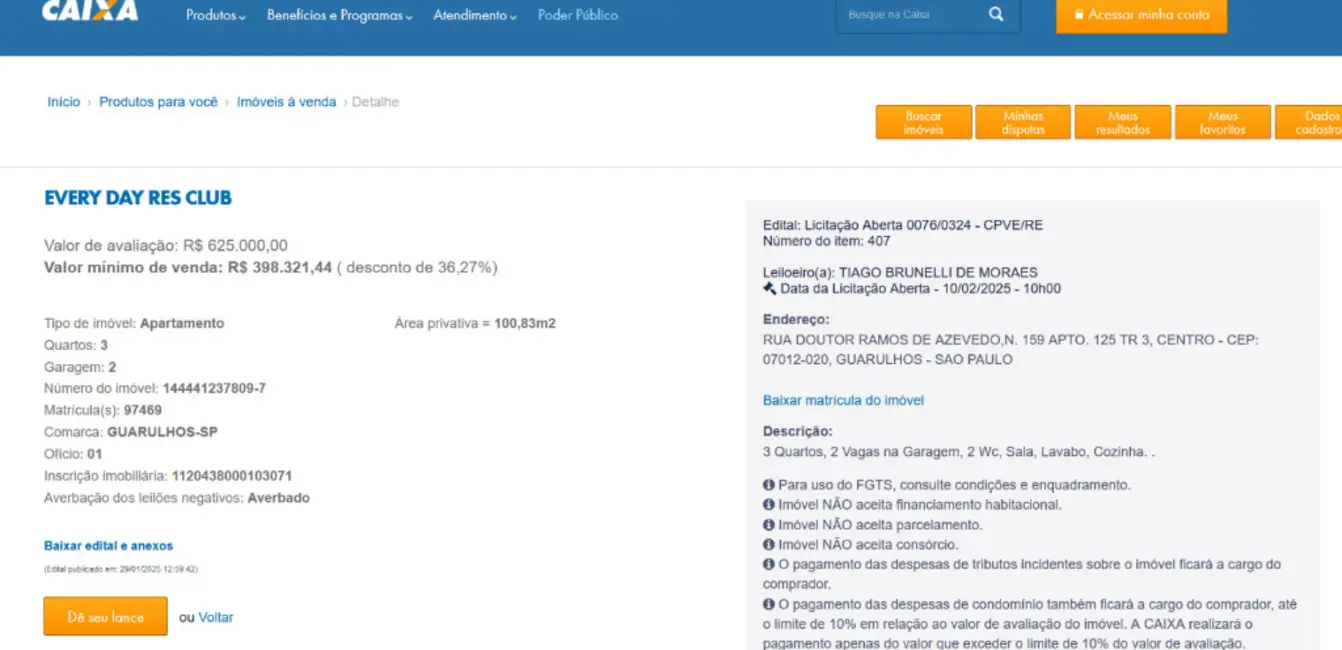1342x650 pixels.
Task: Go to Buscar imóveis tab
Action: [x=923, y=123]
